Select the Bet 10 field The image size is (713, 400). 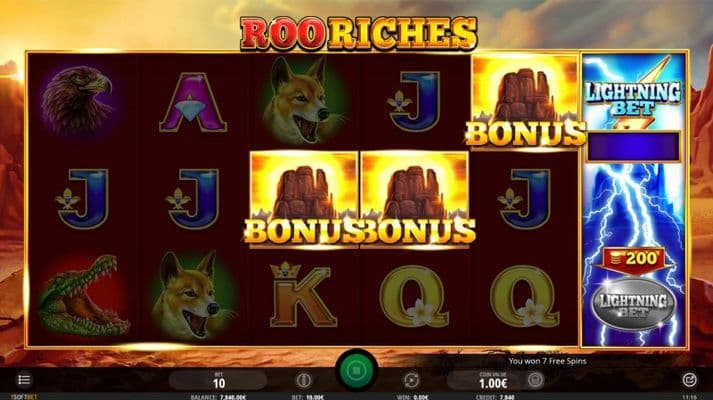click(x=218, y=380)
